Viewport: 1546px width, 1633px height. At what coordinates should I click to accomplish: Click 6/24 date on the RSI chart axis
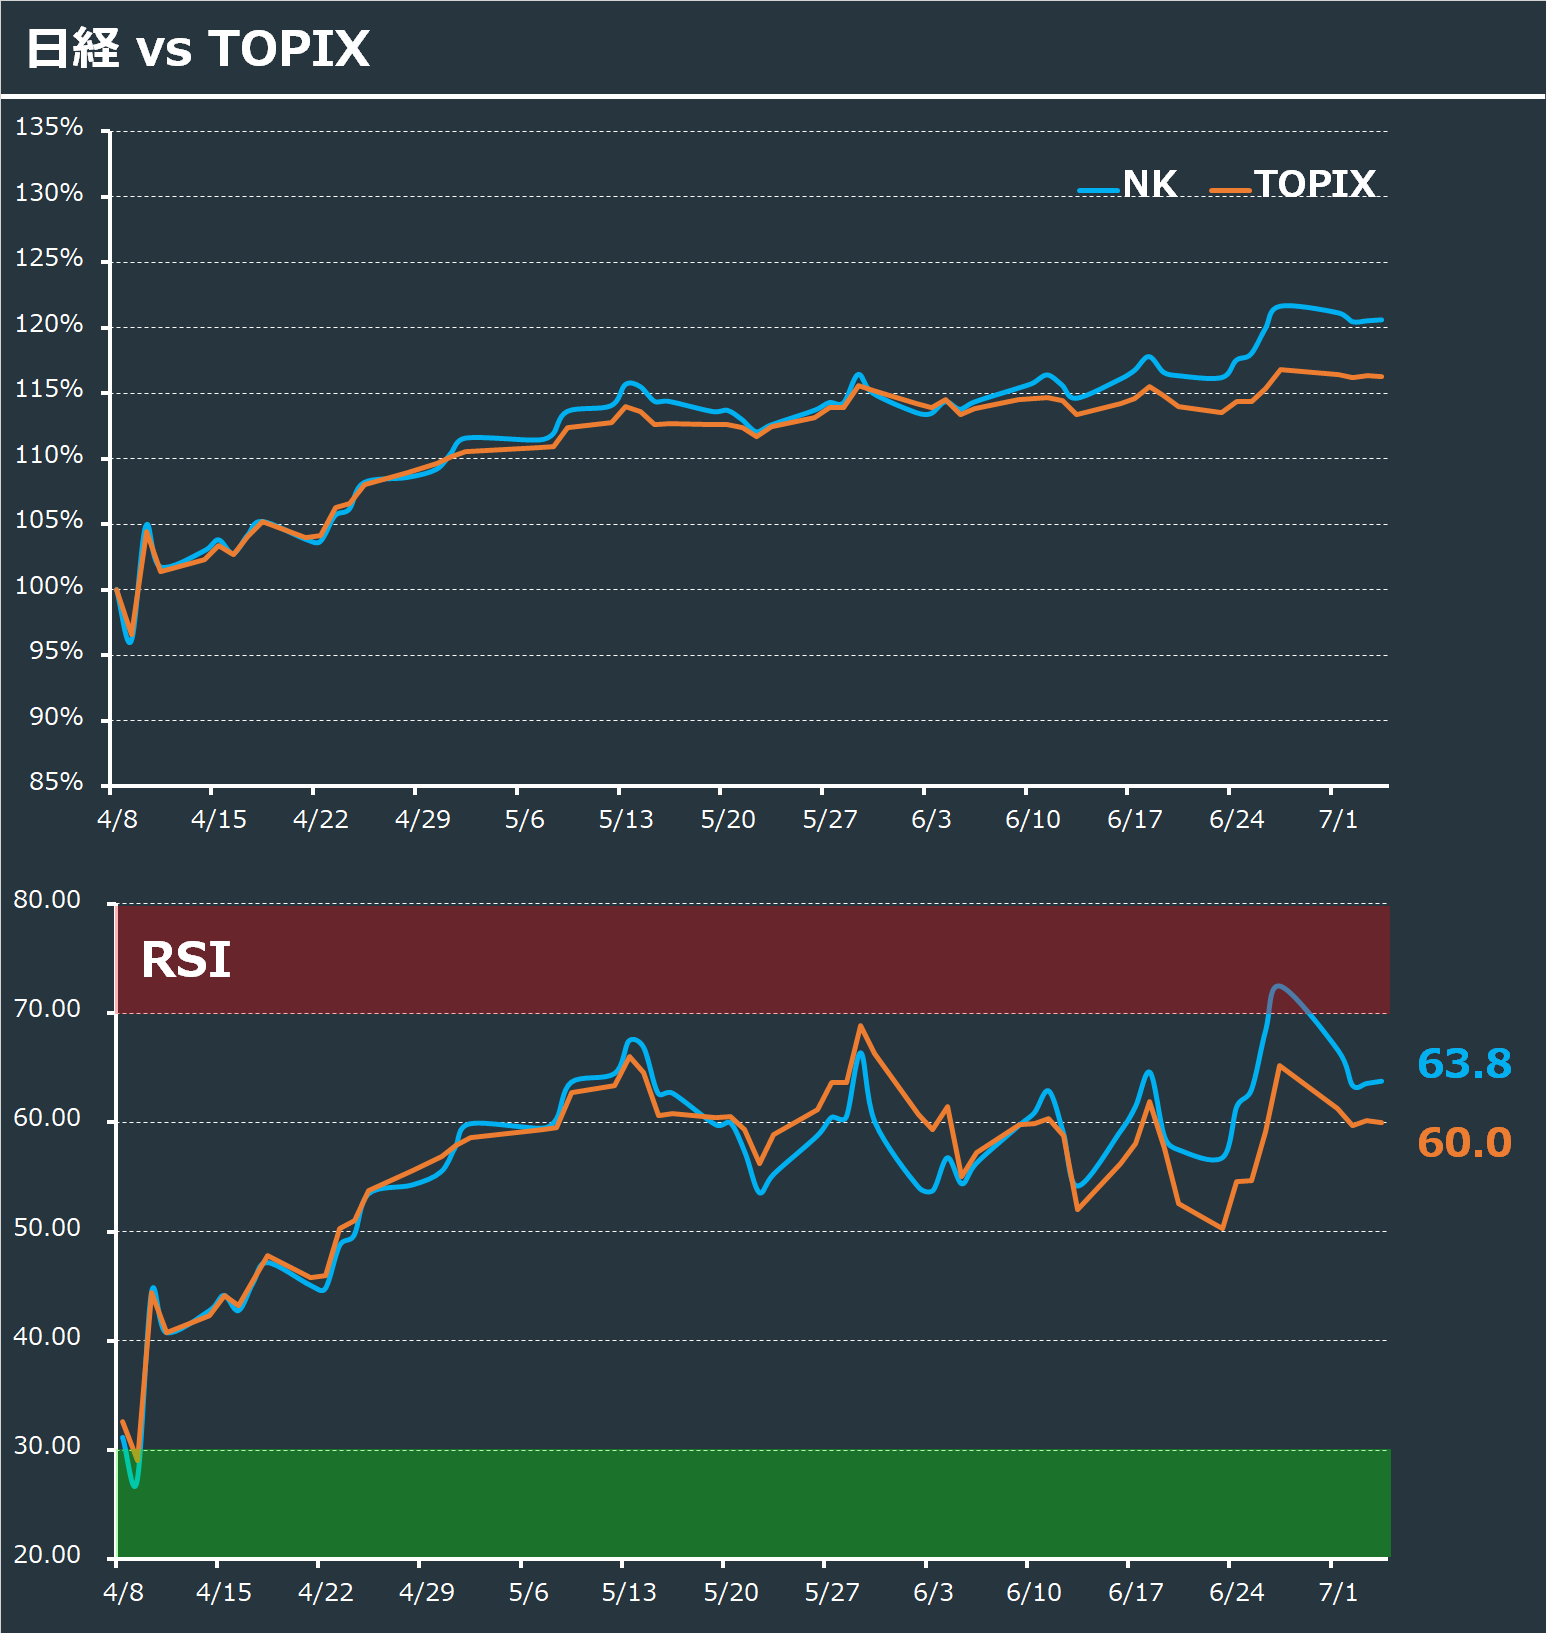click(x=1237, y=1592)
